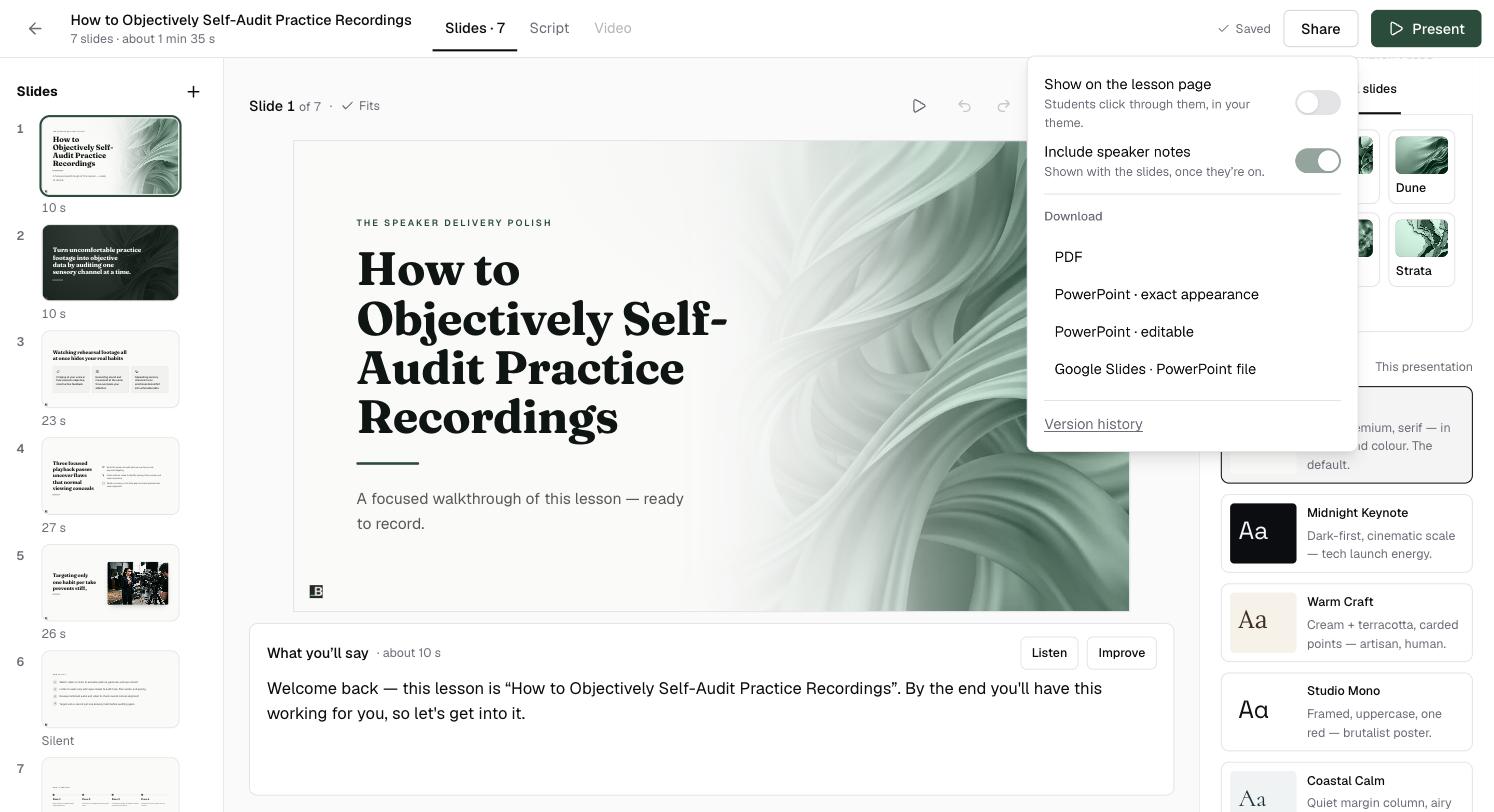This screenshot has height=812, width=1494.
Task: Select slide 3 thumbnail
Action: (x=110, y=369)
